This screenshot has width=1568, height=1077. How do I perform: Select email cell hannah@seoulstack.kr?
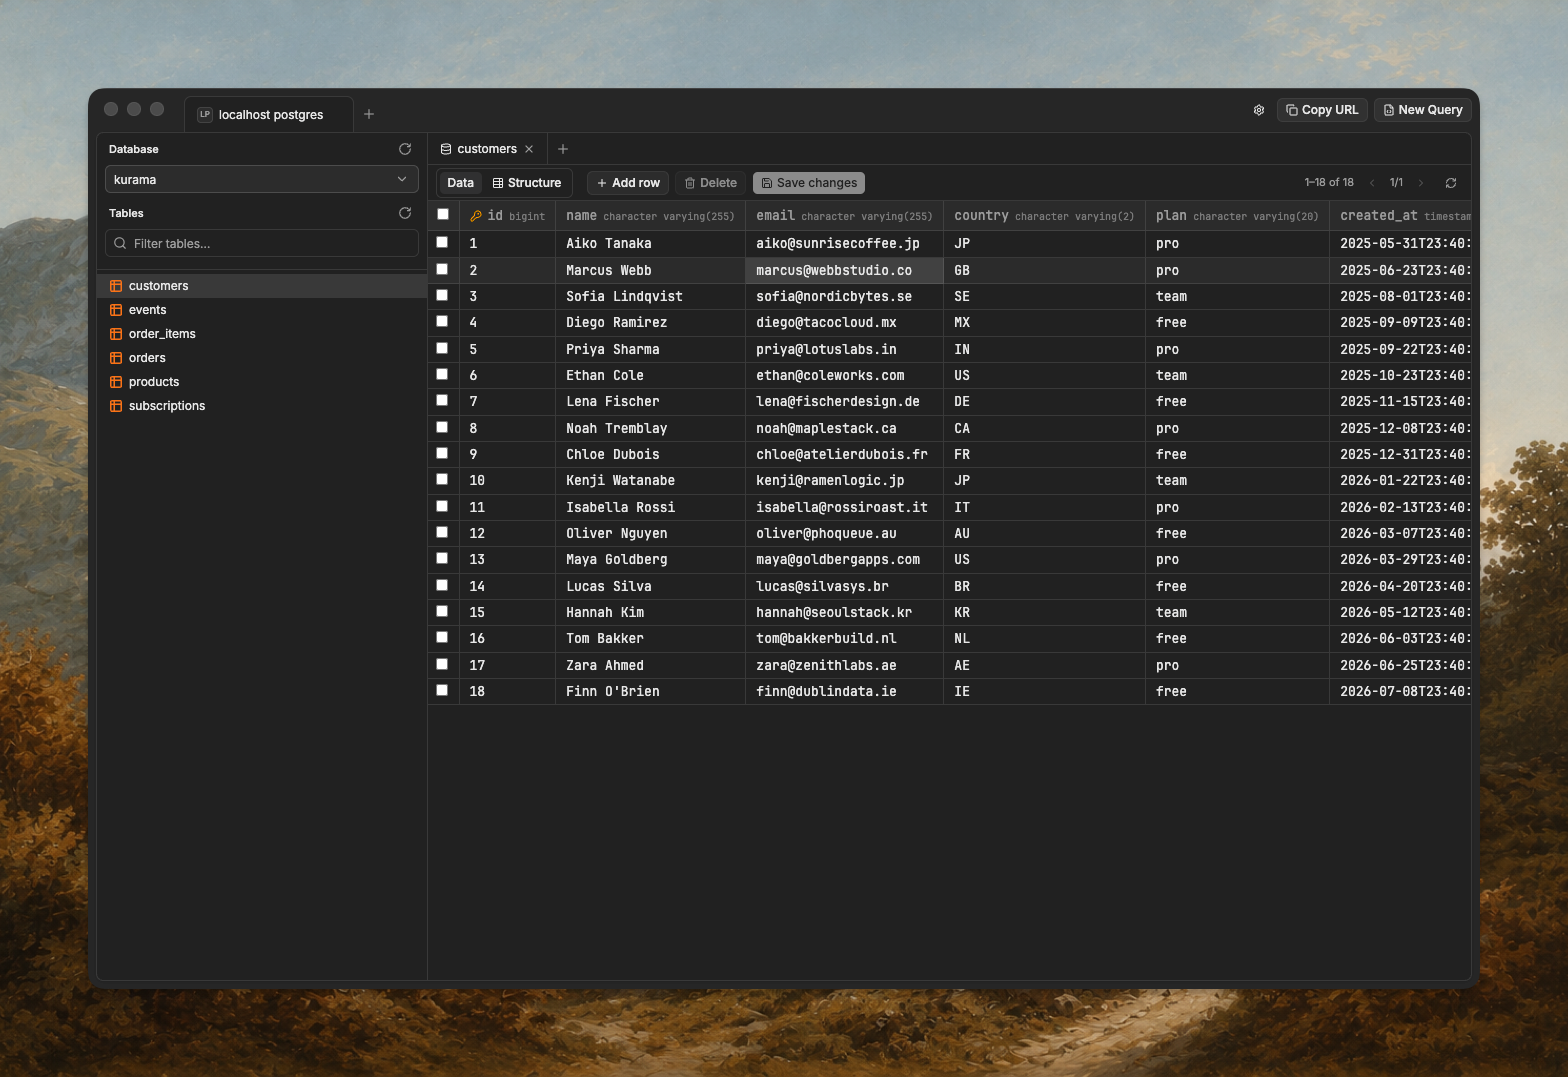pyautogui.click(x=844, y=612)
